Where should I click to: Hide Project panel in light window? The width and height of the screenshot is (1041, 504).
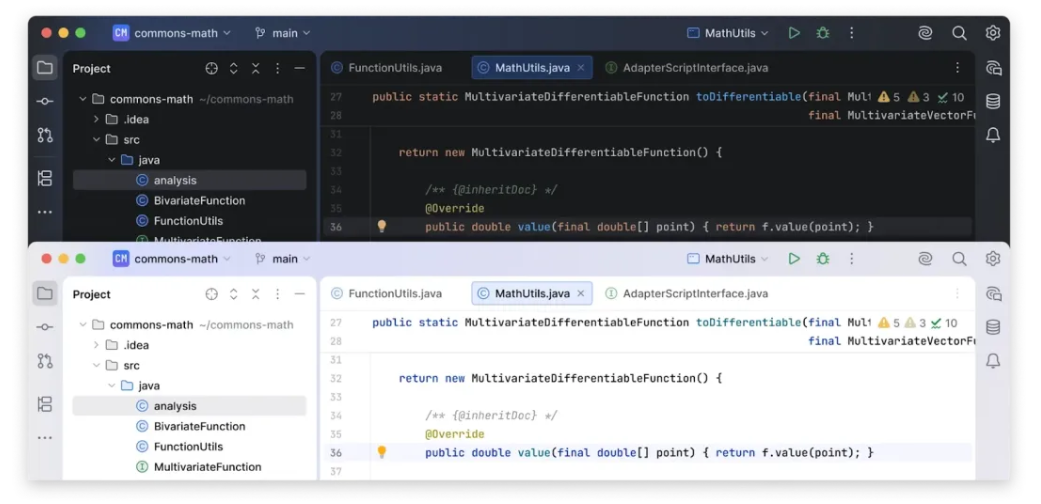pyautogui.click(x=299, y=294)
